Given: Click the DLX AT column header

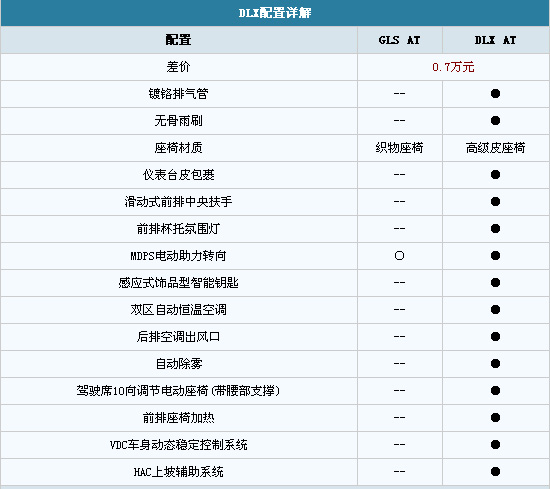Looking at the screenshot, I should point(495,40).
